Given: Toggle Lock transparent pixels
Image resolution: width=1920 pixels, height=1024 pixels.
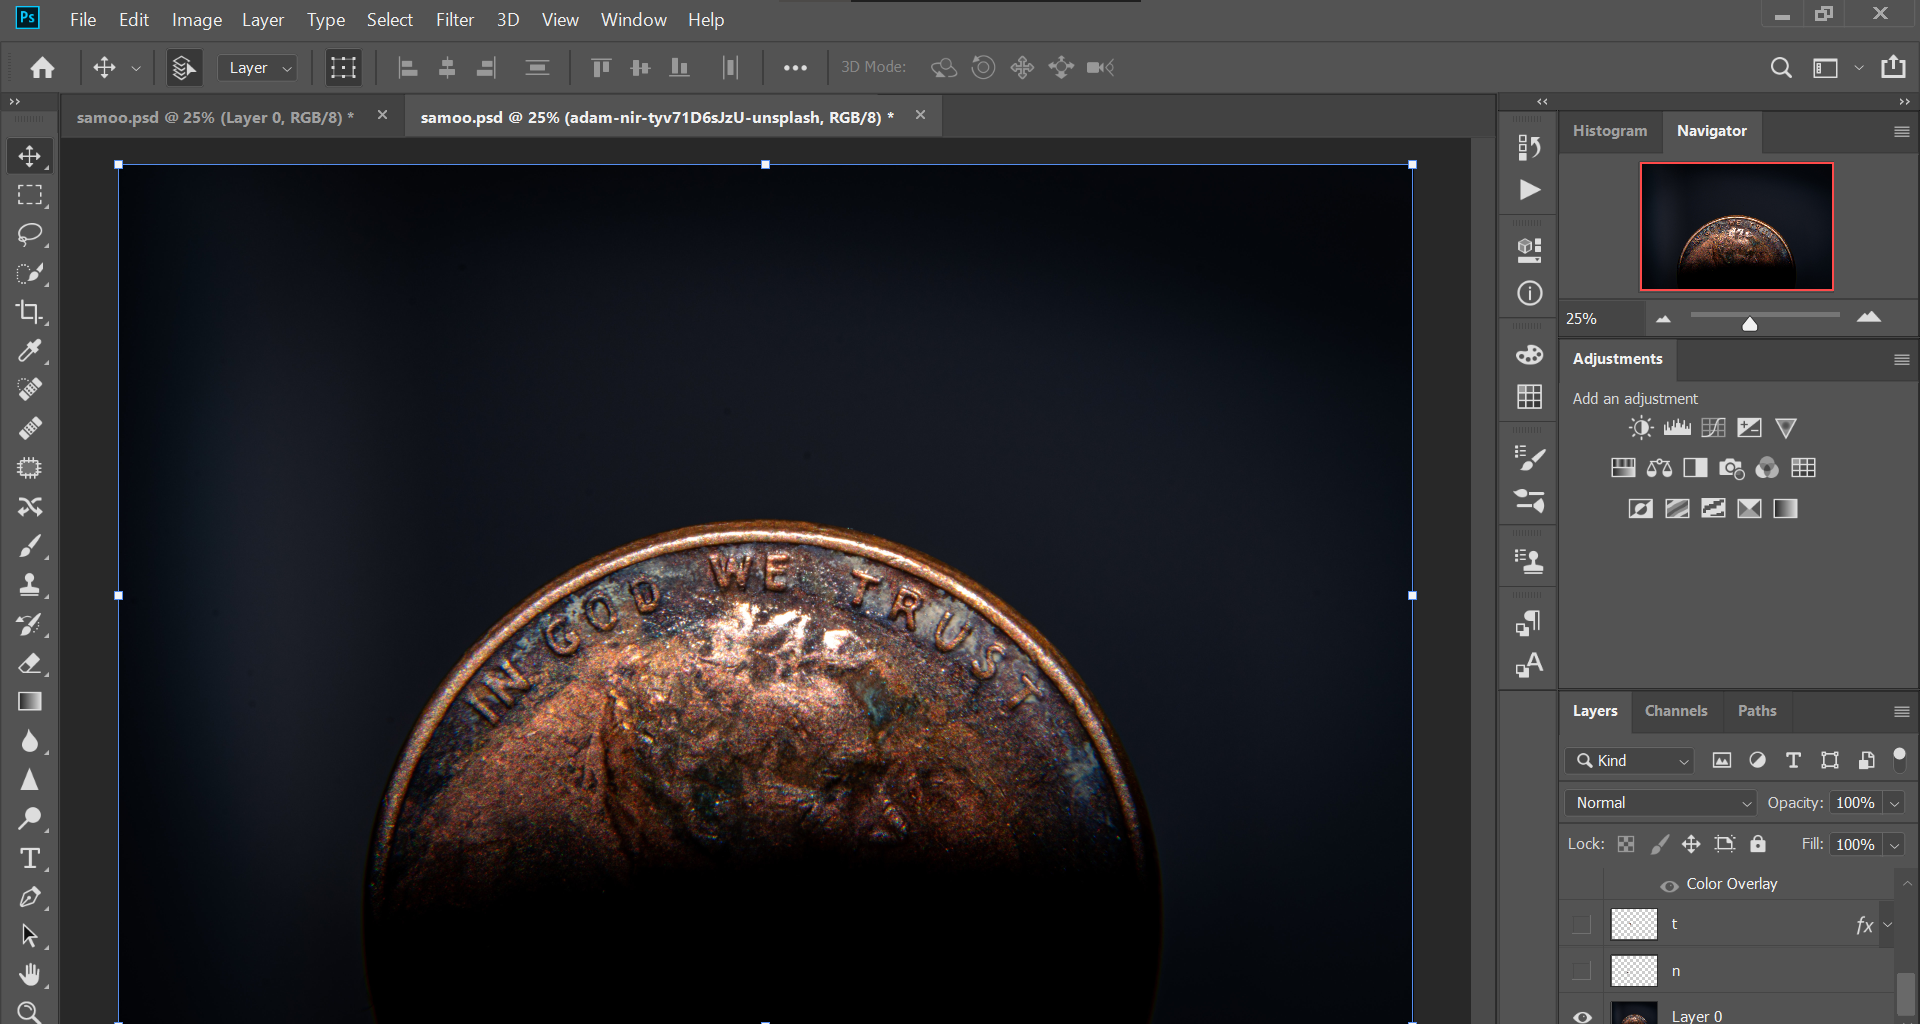Looking at the screenshot, I should (1626, 844).
